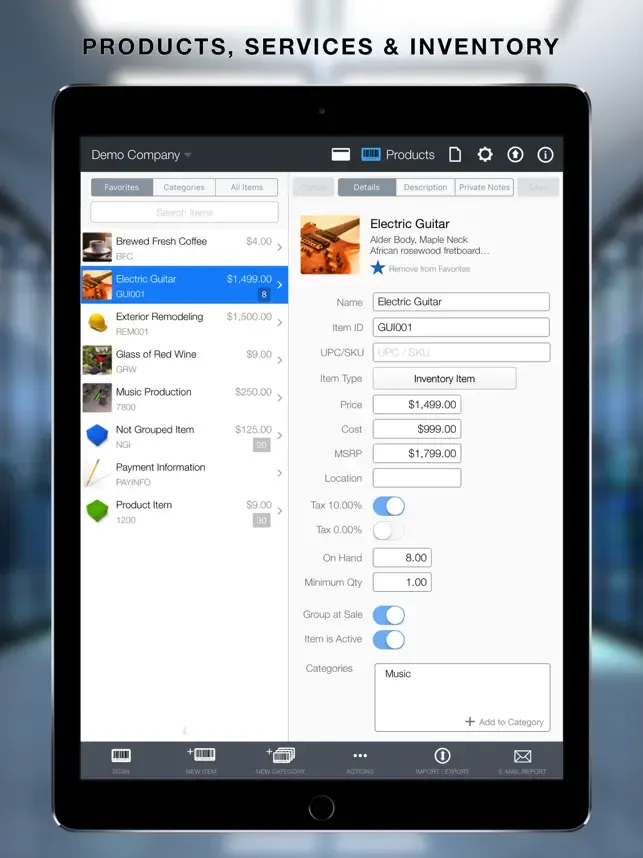This screenshot has height=858, width=643.
Task: Expand Exterior Remodeling row chevron
Action: coord(280,323)
